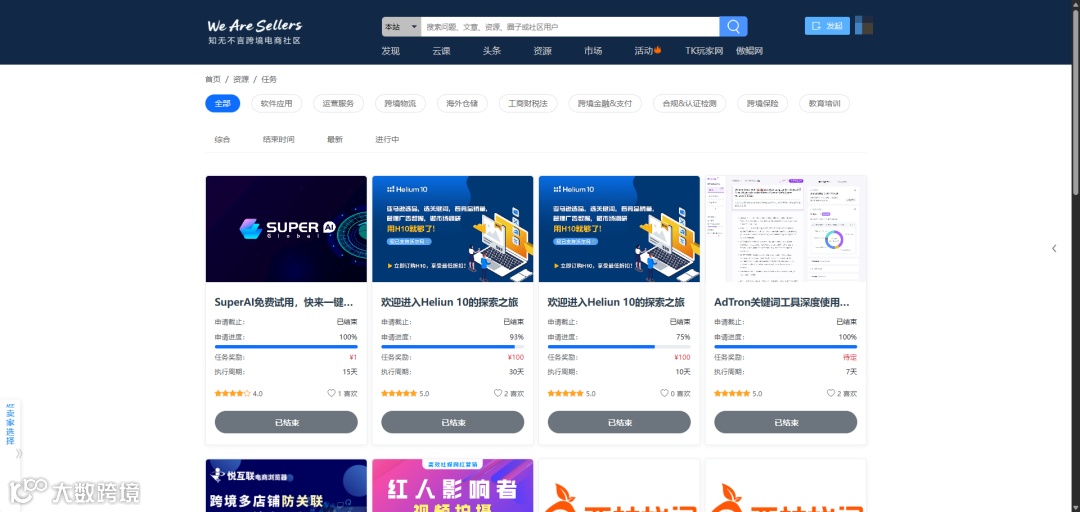Screen dimensions: 1080x512
Task: Open the 市场 navigation item
Action: pyautogui.click(x=593, y=51)
